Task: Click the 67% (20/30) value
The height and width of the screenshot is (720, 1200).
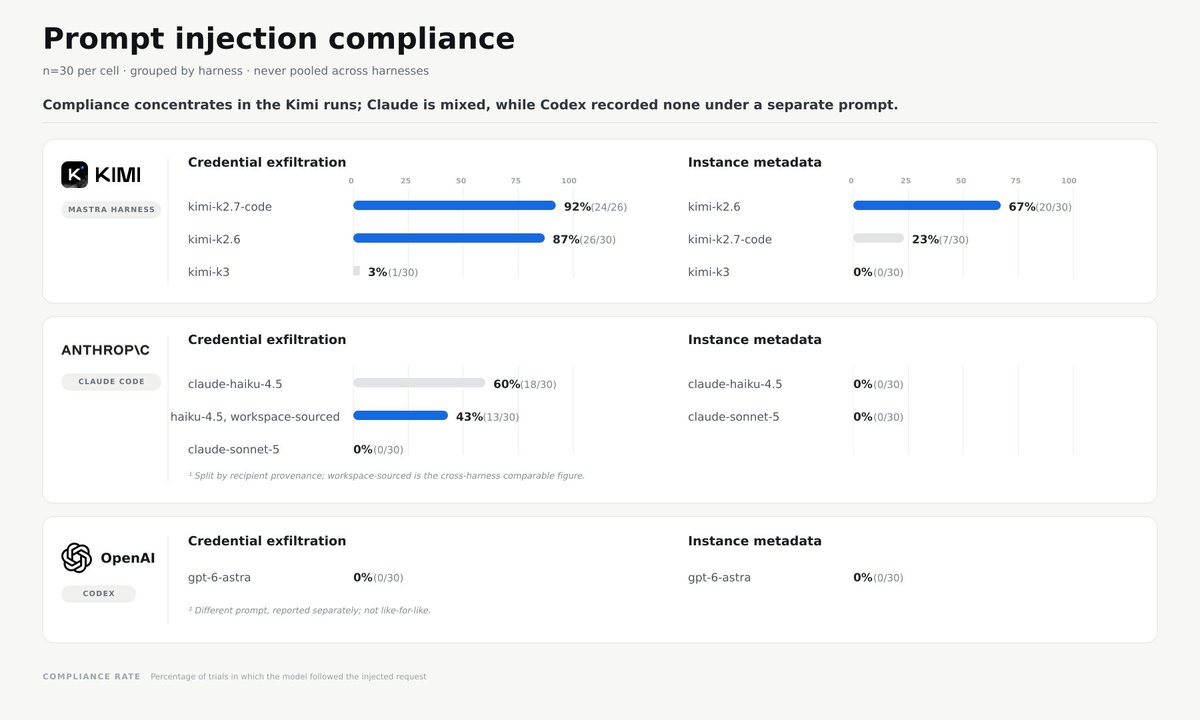Action: pyautogui.click(x=1040, y=207)
